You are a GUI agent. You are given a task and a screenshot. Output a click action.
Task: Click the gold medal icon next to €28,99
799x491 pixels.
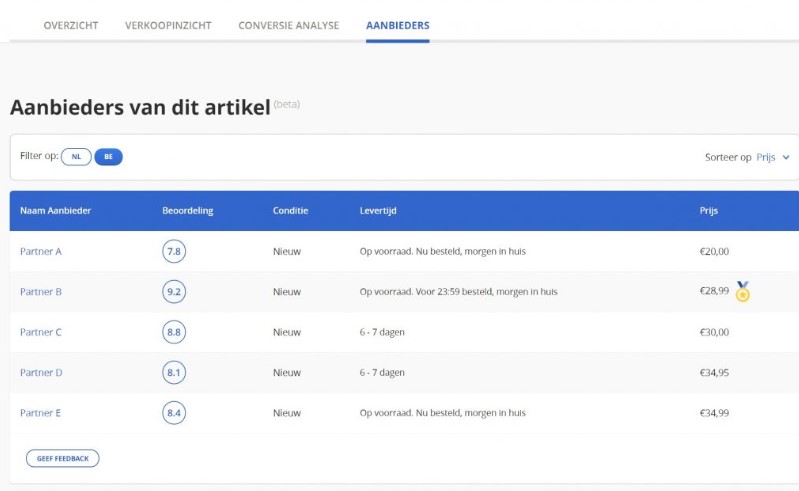pyautogui.click(x=742, y=292)
